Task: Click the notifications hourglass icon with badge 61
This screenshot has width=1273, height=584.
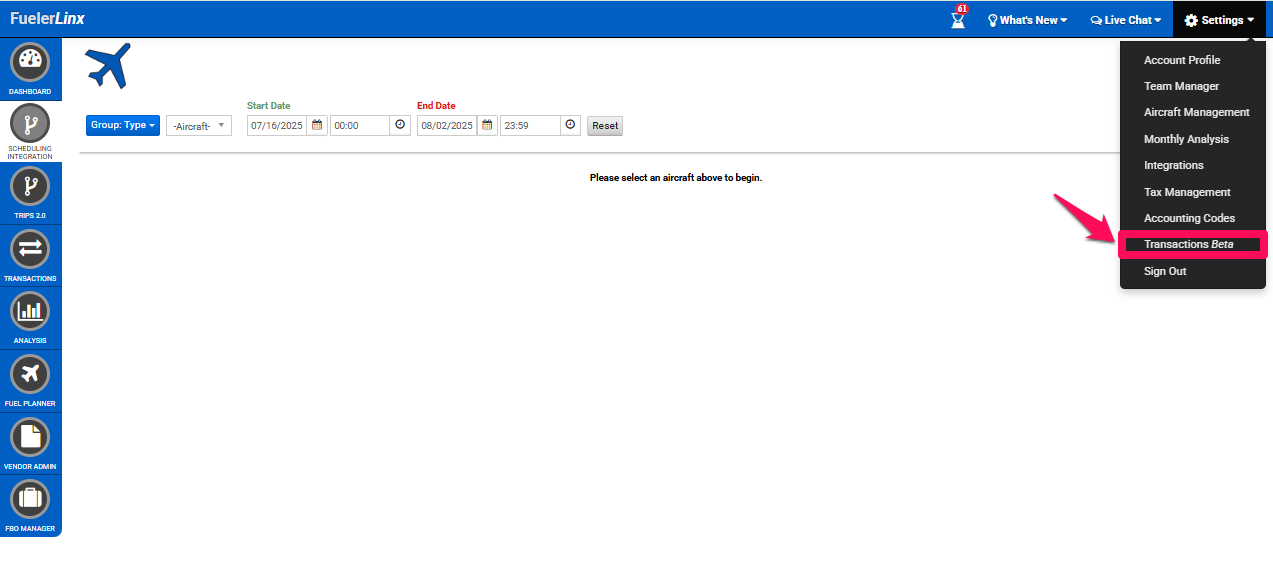Action: (x=959, y=17)
